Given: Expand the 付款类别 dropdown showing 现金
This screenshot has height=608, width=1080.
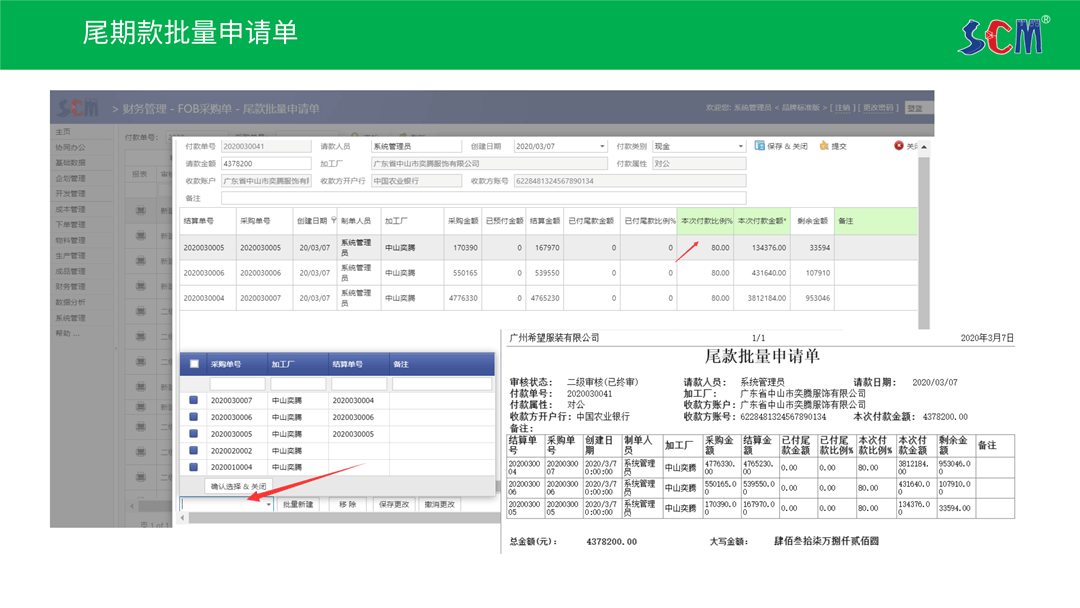Looking at the screenshot, I should [x=741, y=146].
